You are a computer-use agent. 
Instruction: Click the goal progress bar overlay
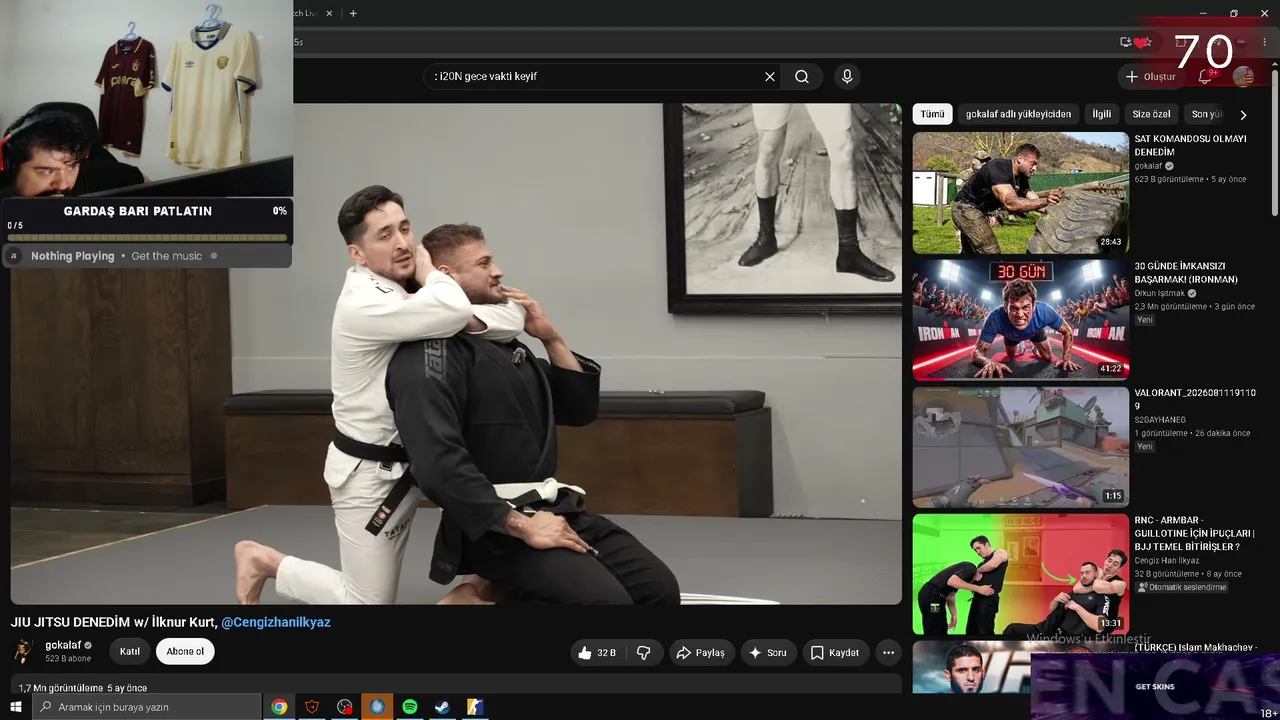point(147,238)
